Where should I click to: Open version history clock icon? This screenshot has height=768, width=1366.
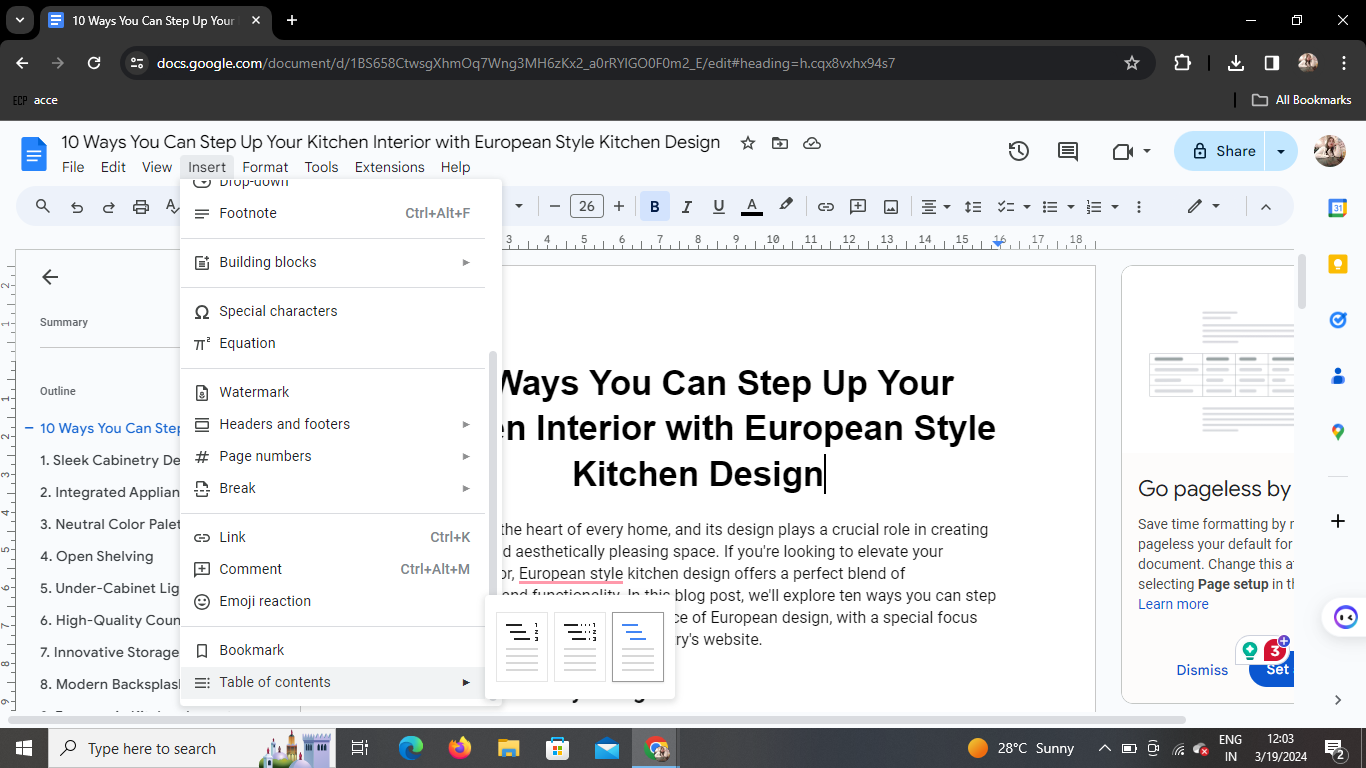(x=1018, y=151)
